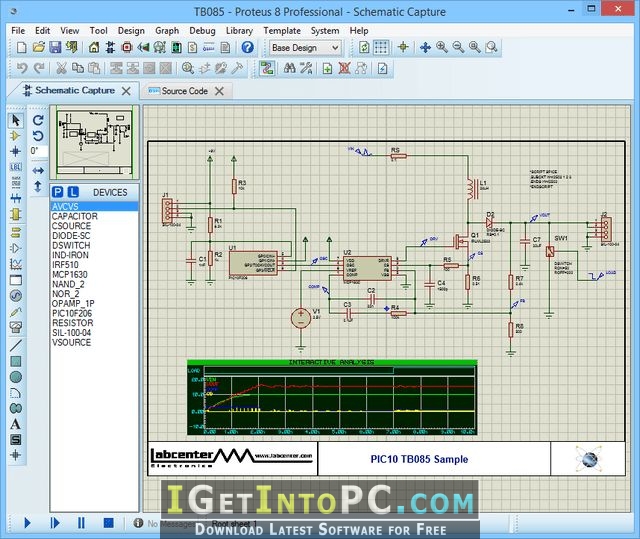Image resolution: width=640 pixels, height=539 pixels.
Task: Select the Junction Dot tool
Action: coord(16,151)
